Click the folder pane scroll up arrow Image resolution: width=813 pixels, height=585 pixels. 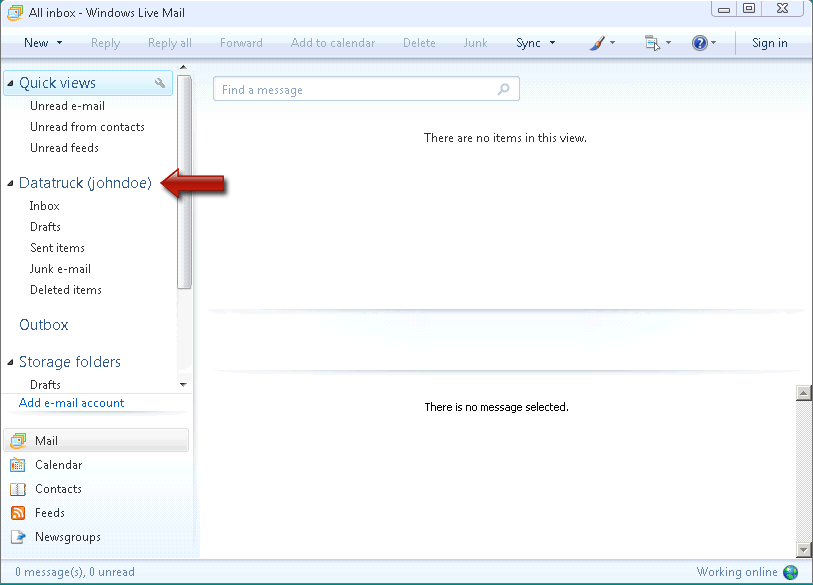(183, 67)
